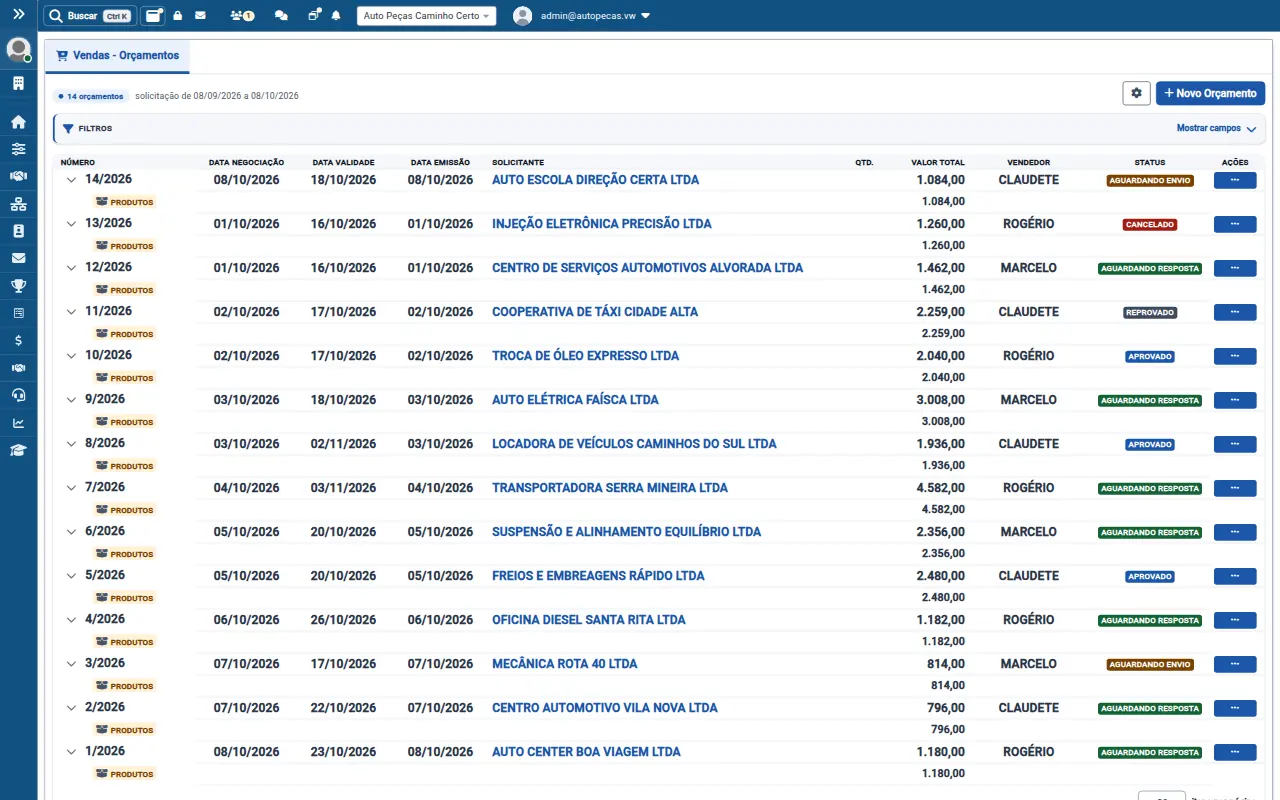
Task: Open the dollar sign finance icon
Action: coord(18,340)
